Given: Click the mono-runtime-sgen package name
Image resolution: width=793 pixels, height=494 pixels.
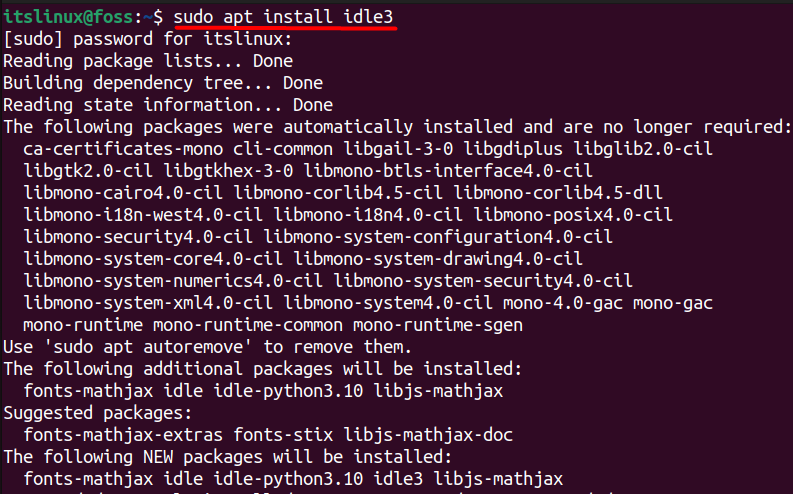Looking at the screenshot, I should coord(438,325).
